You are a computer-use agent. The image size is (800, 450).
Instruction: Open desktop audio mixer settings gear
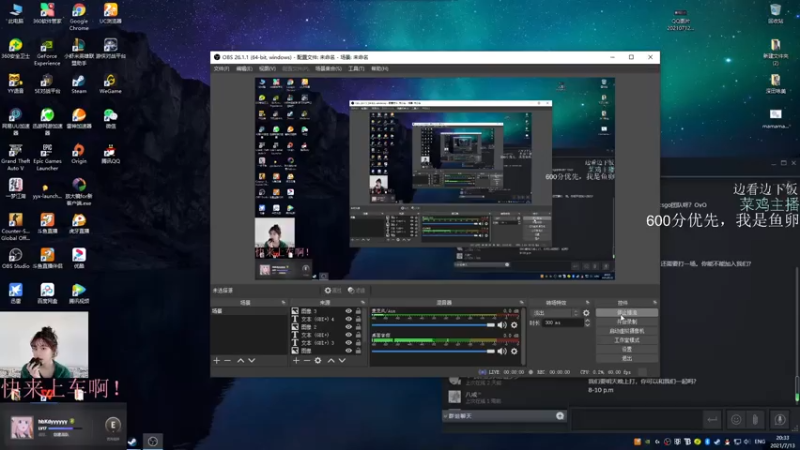[514, 351]
